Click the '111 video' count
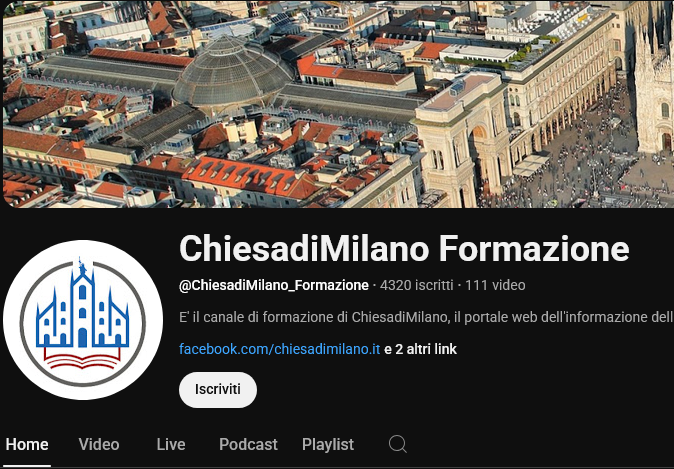This screenshot has height=469, width=674. [495, 285]
